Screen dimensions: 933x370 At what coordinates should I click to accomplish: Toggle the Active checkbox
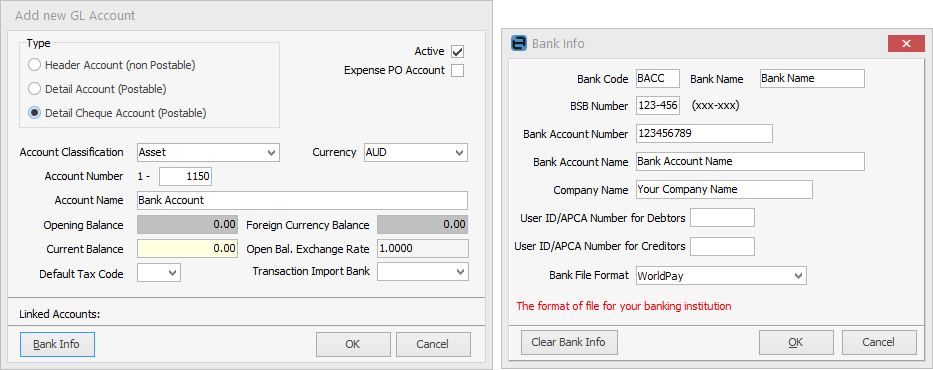pos(457,51)
